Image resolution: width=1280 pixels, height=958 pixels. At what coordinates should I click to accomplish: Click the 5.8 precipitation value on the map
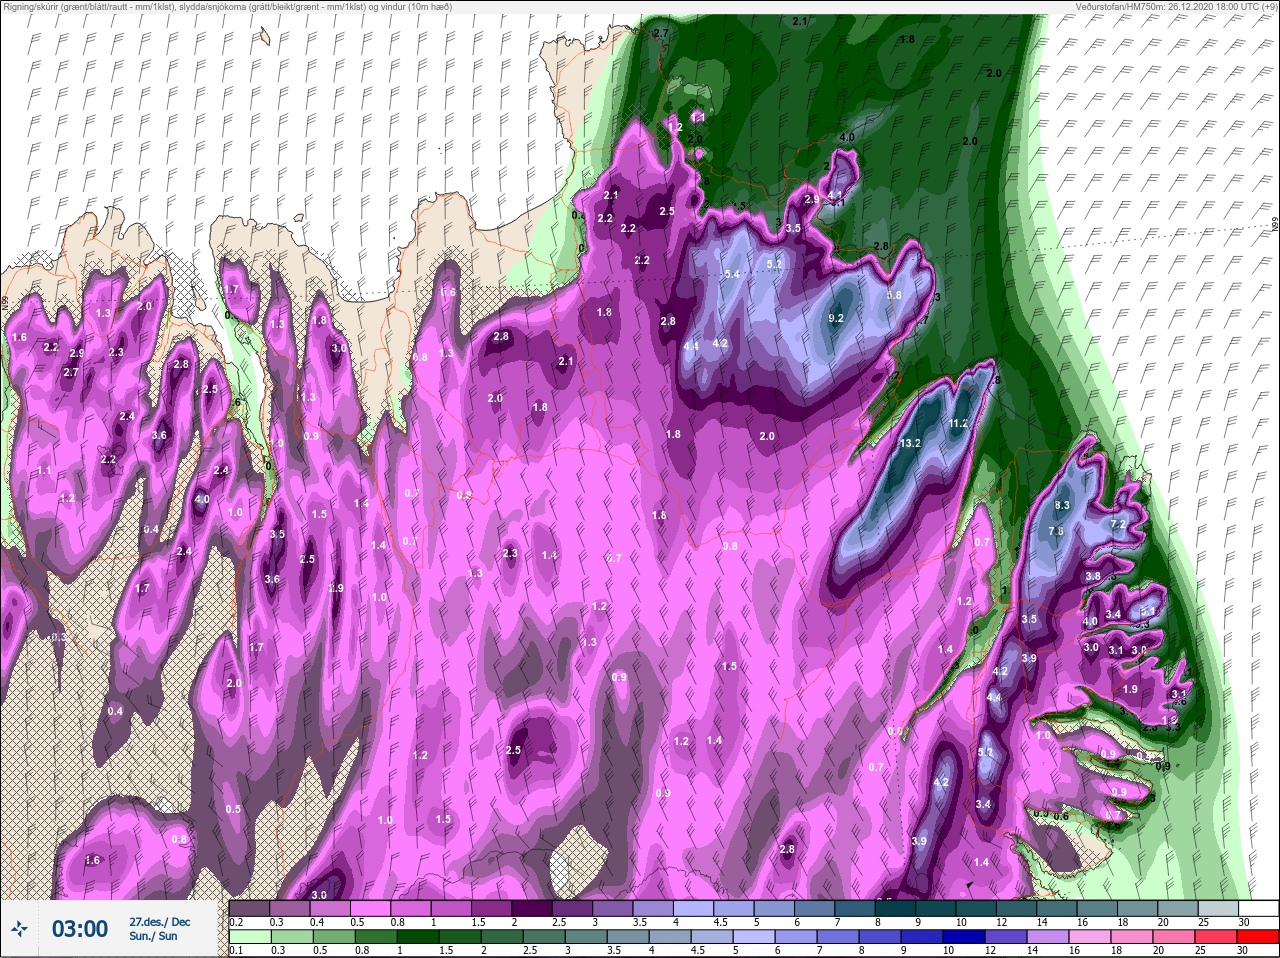coord(894,295)
